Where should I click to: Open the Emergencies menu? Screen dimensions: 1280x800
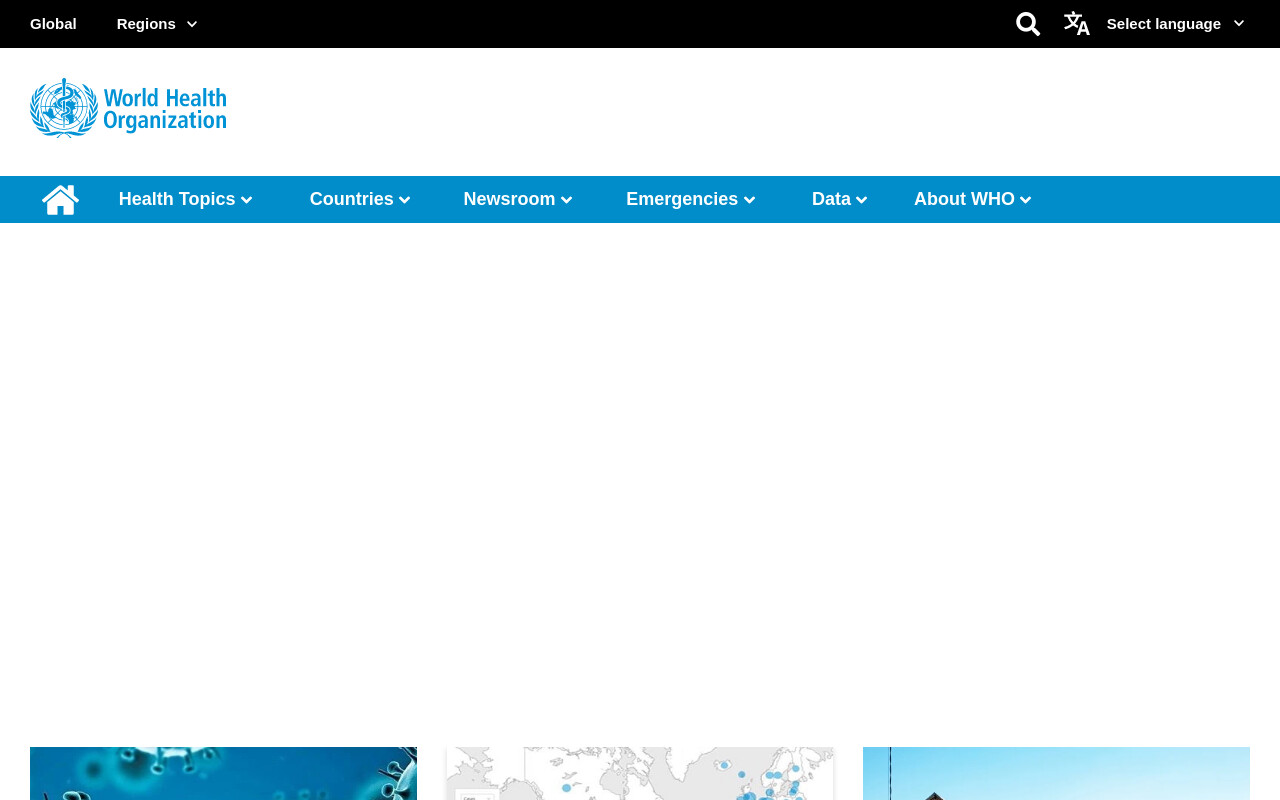pyautogui.click(x=691, y=199)
